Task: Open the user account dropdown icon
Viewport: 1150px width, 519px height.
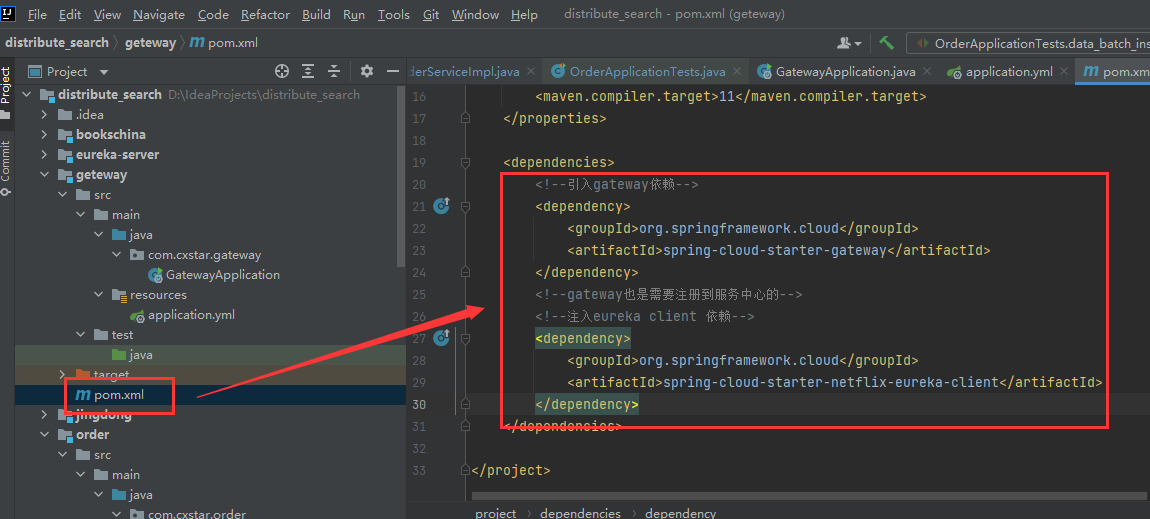Action: pyautogui.click(x=849, y=43)
